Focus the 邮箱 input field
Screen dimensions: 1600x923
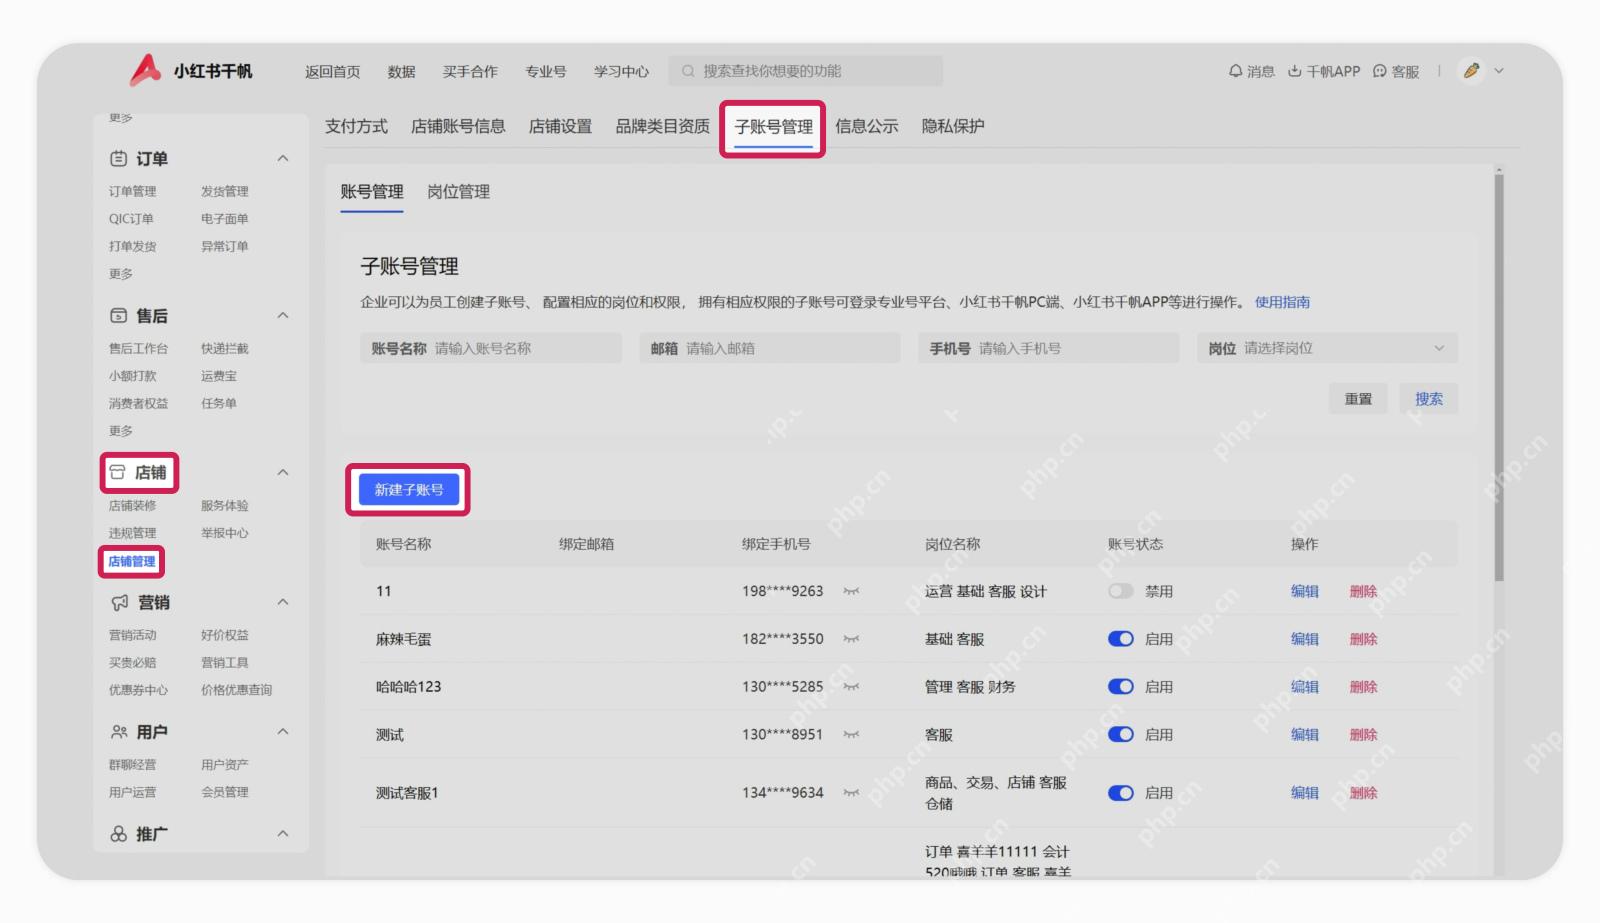tap(770, 348)
